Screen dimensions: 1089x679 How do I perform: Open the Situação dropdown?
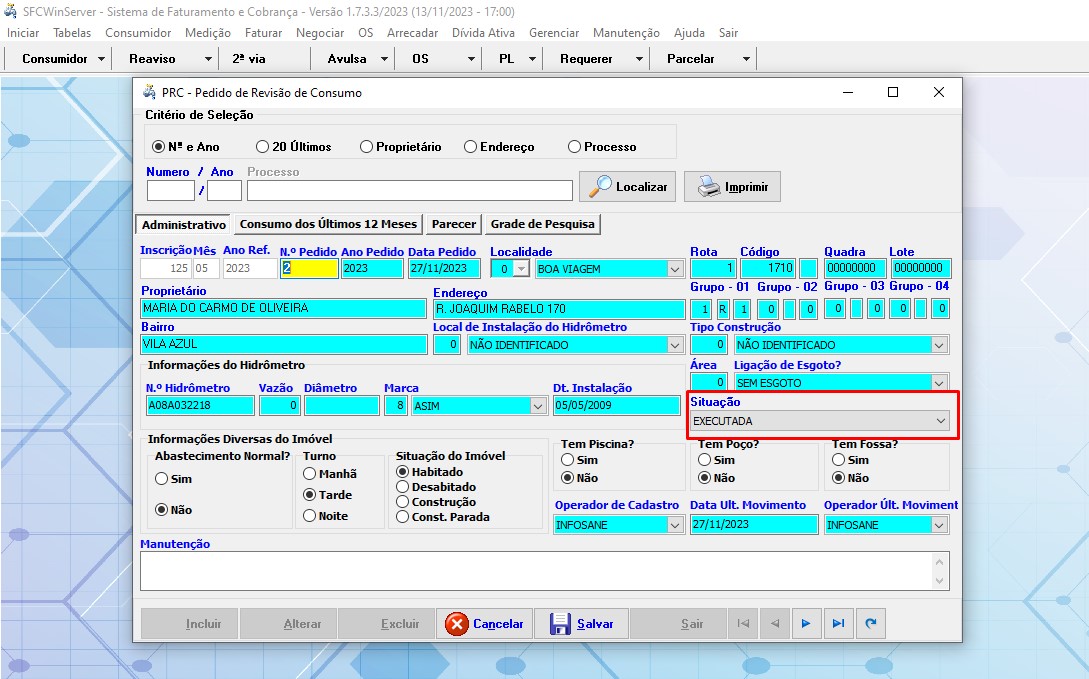click(940, 422)
